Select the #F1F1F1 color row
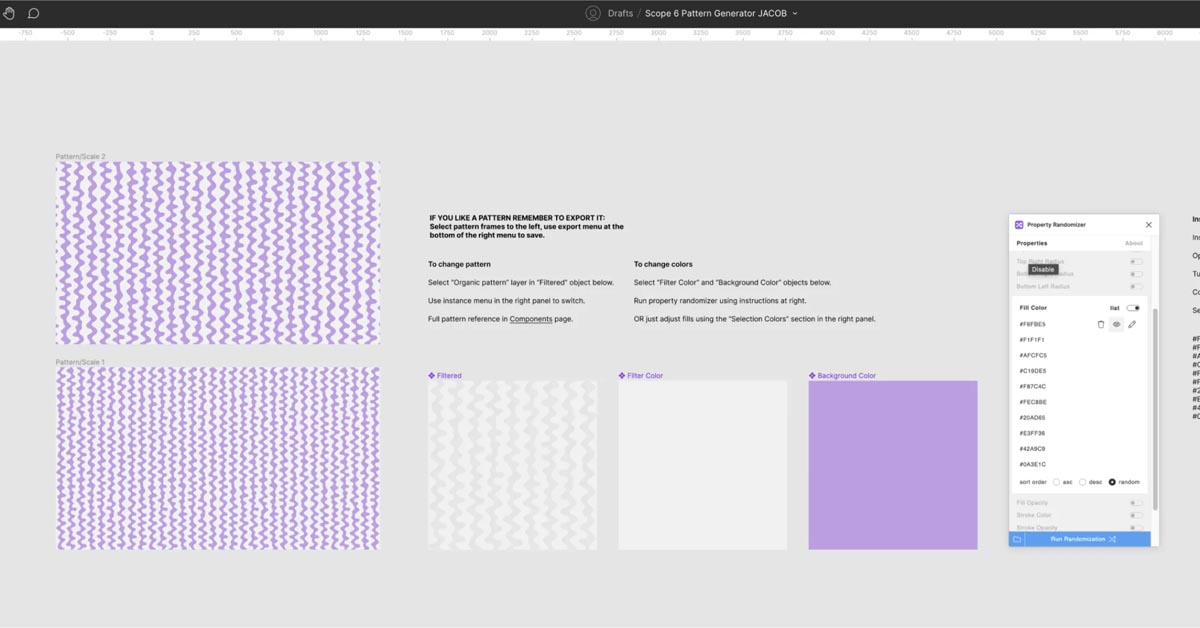Screen dimensions: 1200x628 pos(1080,340)
